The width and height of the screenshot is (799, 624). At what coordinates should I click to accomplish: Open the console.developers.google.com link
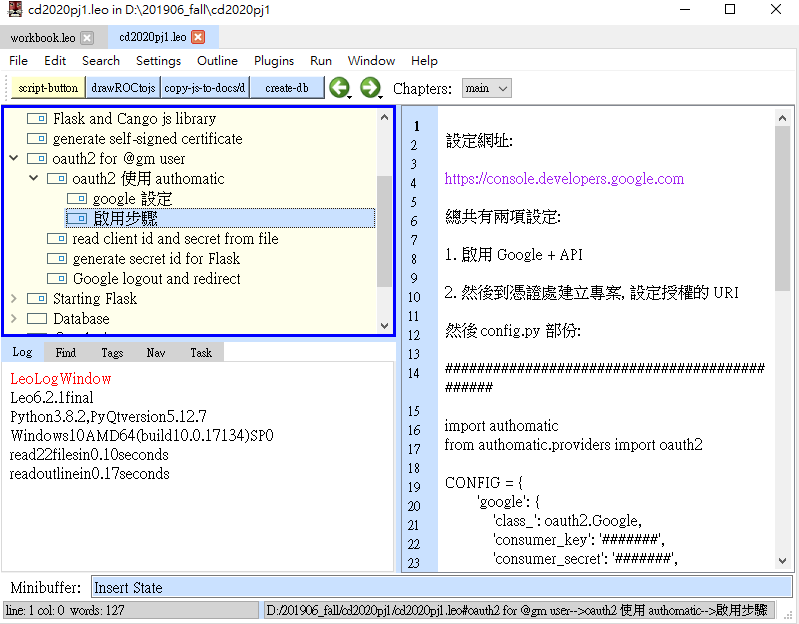(x=564, y=179)
